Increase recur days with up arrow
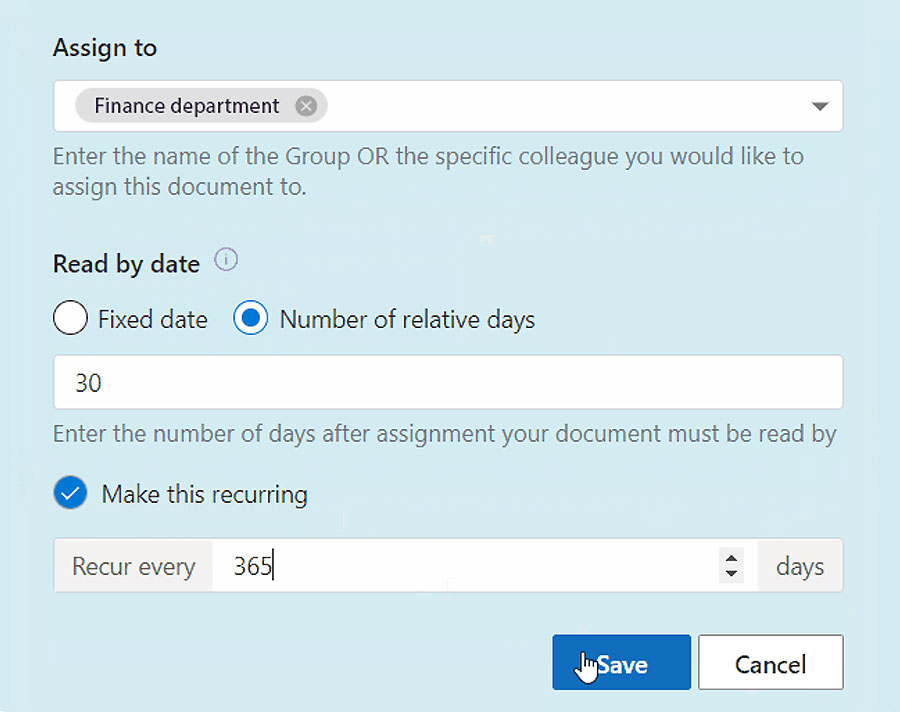This screenshot has width=900, height=712. [731, 559]
